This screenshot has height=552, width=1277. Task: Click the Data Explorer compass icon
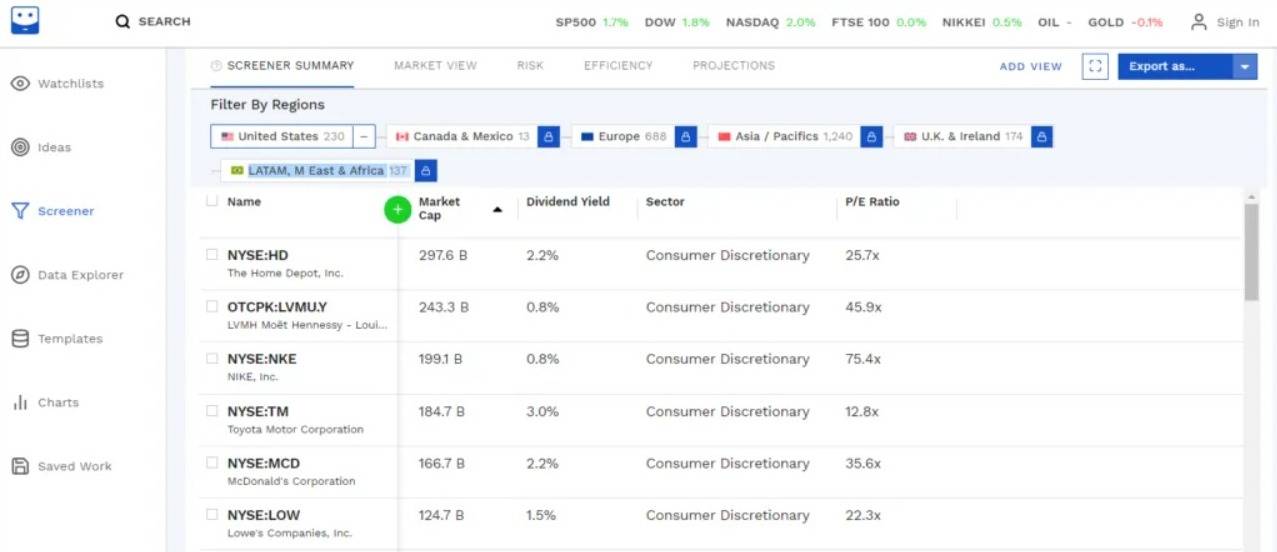(20, 275)
